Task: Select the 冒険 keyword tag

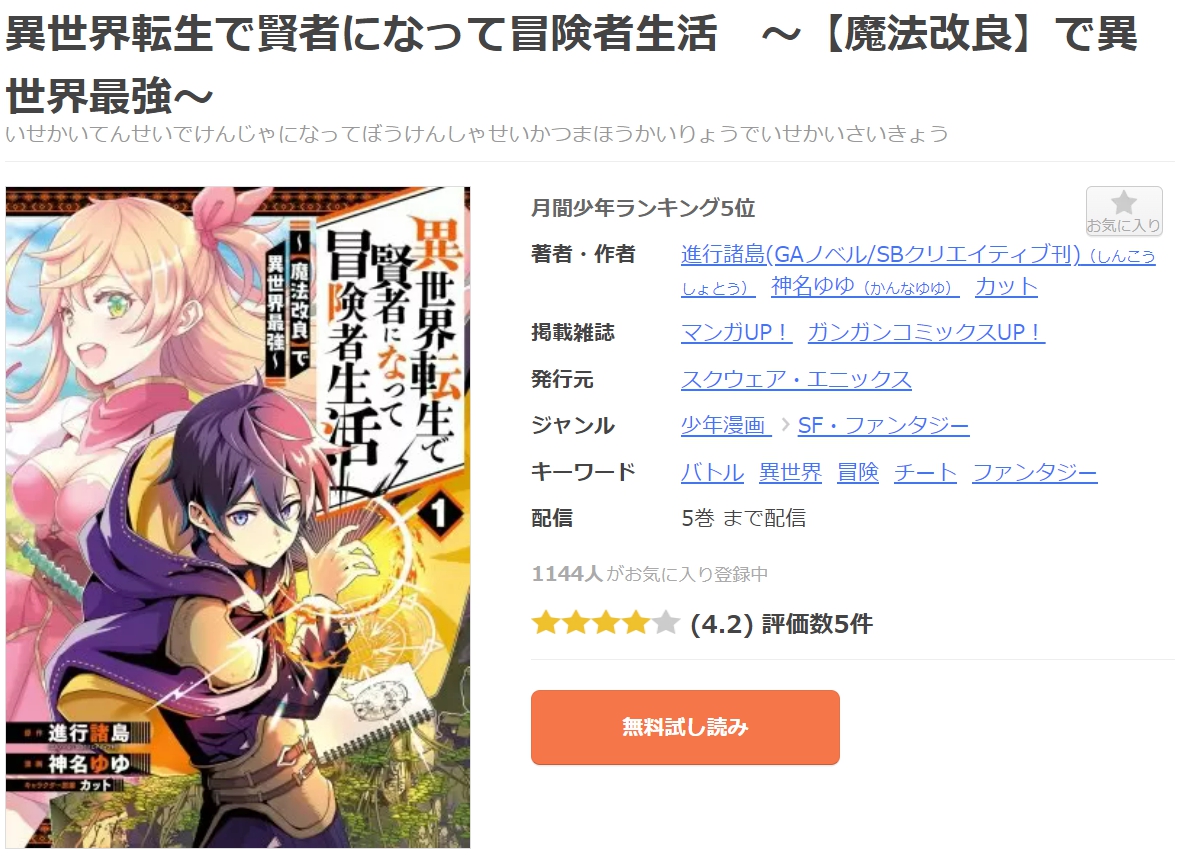Action: (858, 472)
